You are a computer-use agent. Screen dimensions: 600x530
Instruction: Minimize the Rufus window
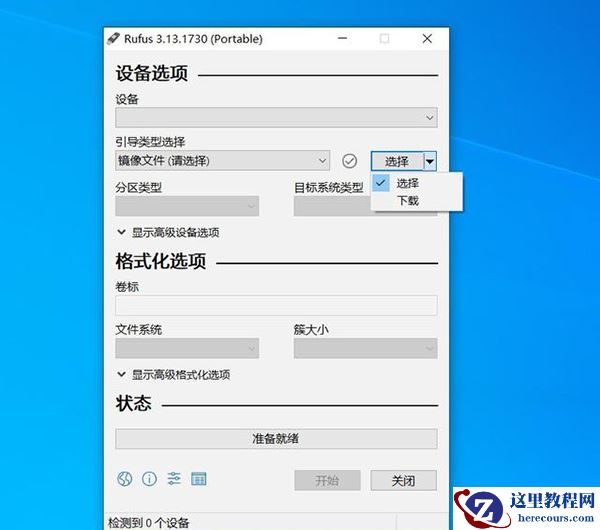pyautogui.click(x=342, y=38)
